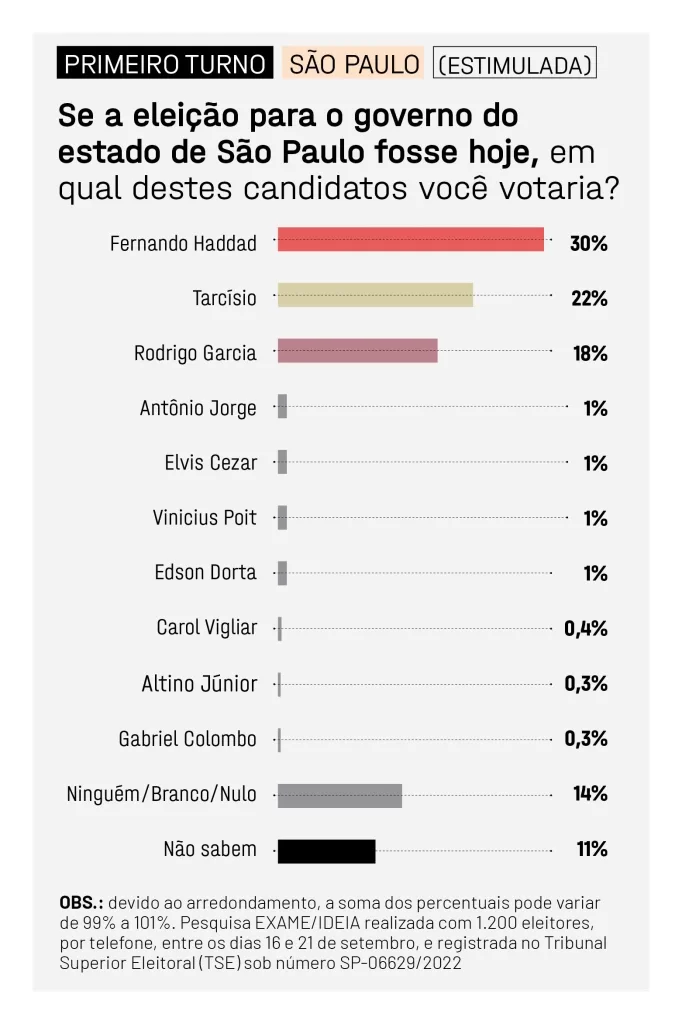Screen dimensions: 682x1024
Task: Click Fernando Haddad's red bar
Action: point(411,240)
